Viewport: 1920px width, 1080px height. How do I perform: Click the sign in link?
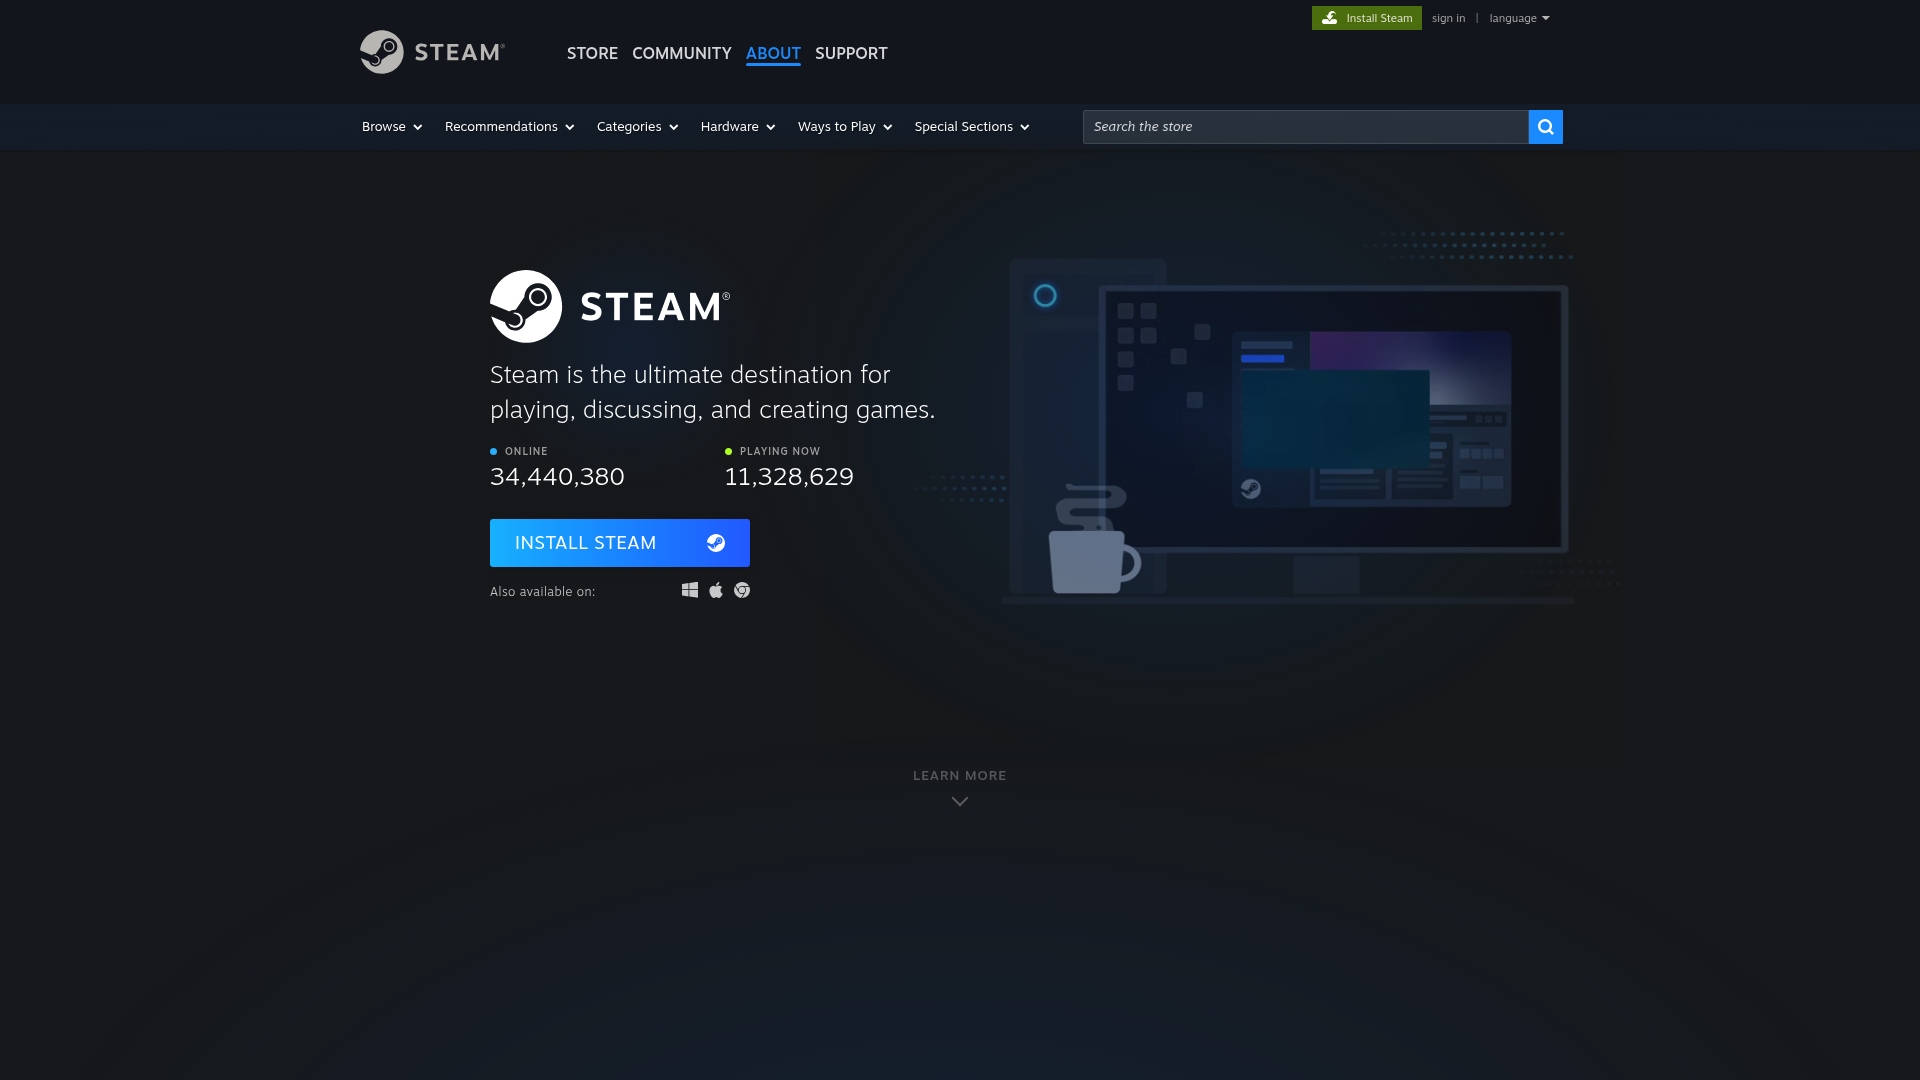click(1448, 18)
